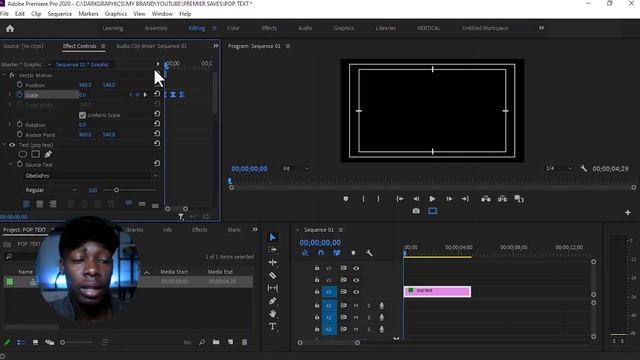Open the Fit zoom level dropdown
Screen dimensions: 640x360
coord(296,169)
